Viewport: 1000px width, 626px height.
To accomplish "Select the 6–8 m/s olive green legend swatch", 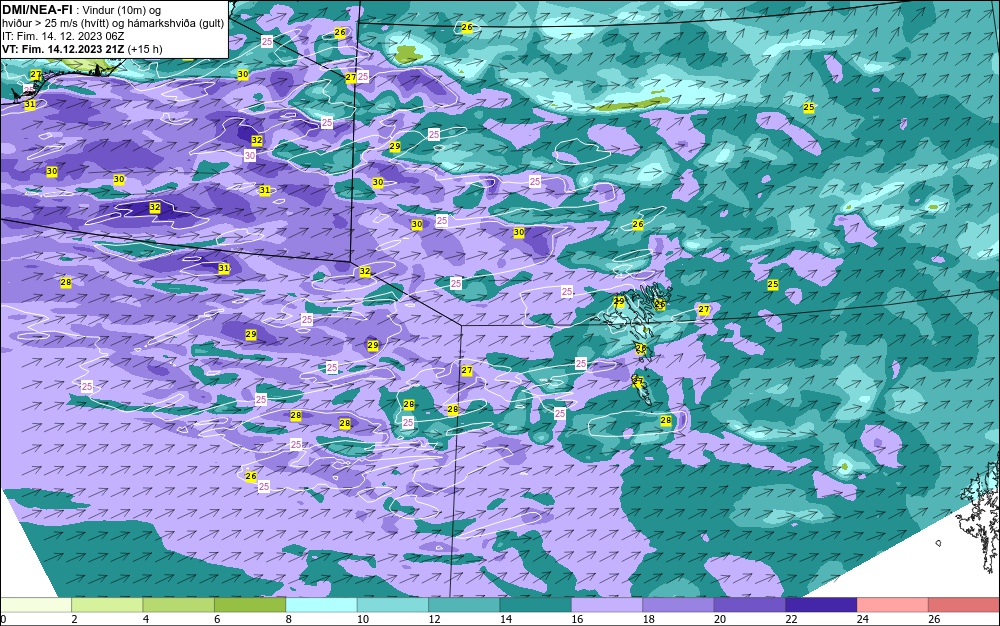I will [x=250, y=605].
